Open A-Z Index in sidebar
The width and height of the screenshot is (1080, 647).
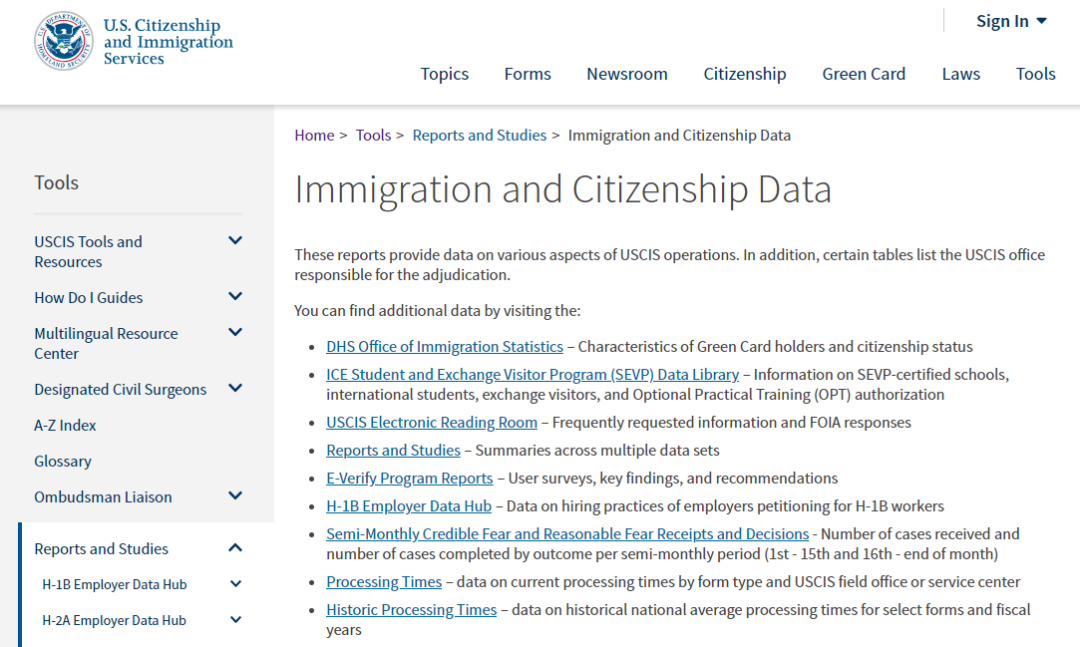click(65, 425)
